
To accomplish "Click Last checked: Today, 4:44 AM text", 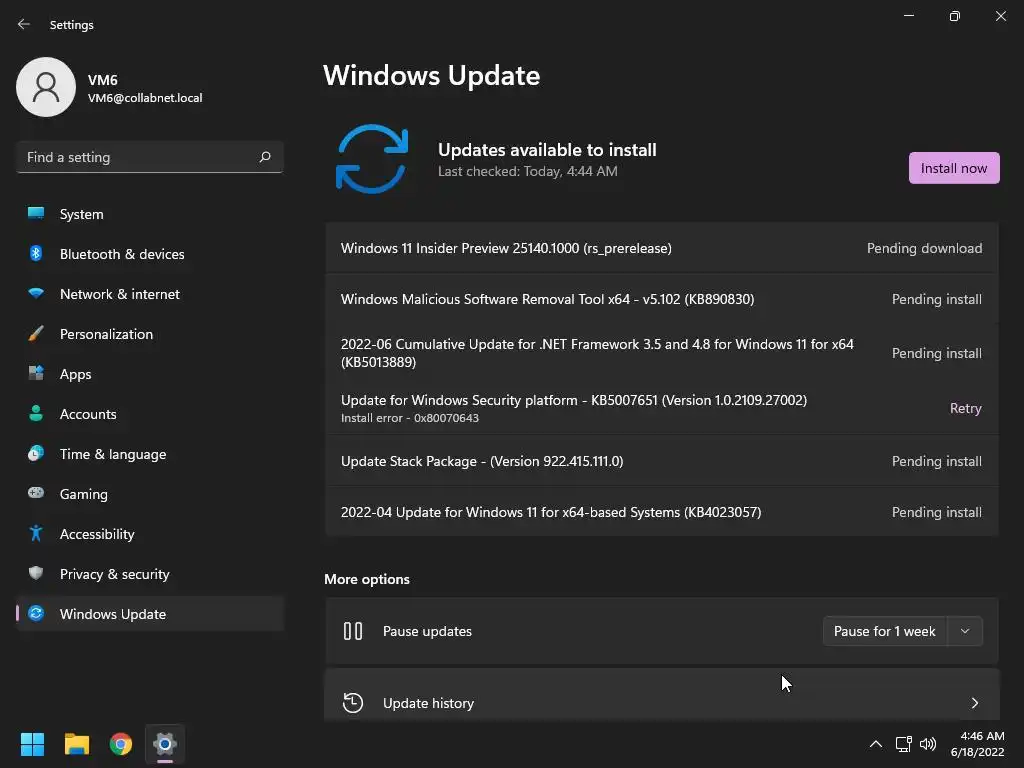I will click(528, 171).
